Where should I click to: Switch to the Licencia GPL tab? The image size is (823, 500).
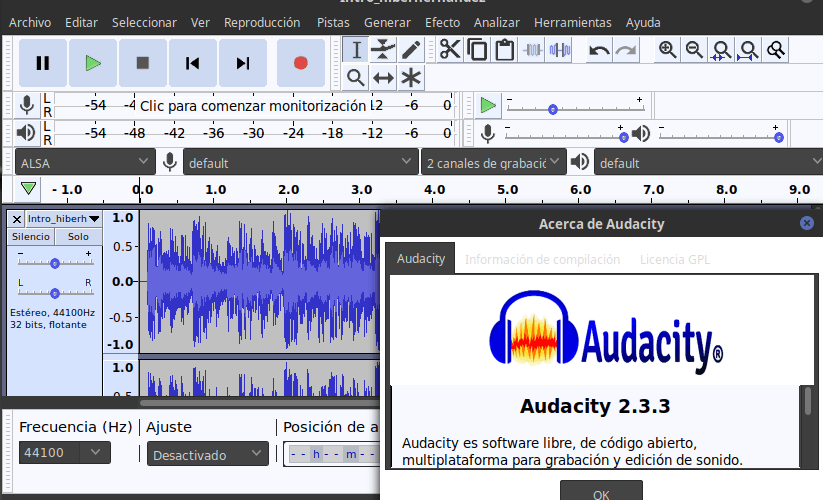675,259
